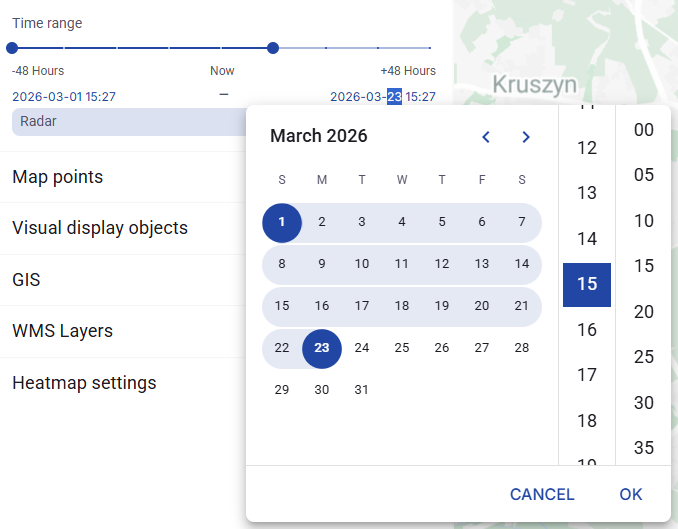This screenshot has height=529, width=678.
Task: Pick minute 30 in minutes column
Action: point(643,403)
